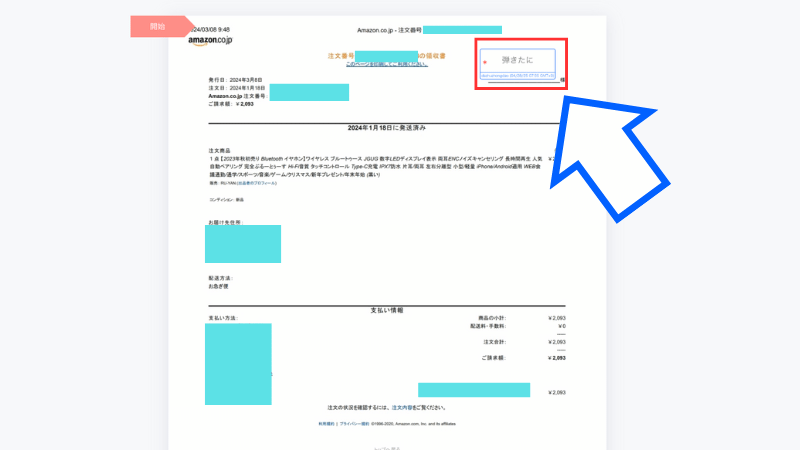Click the ご請求額 ¥2,093 line near the top
800x450 pixels.
pyautogui.click(x=231, y=104)
